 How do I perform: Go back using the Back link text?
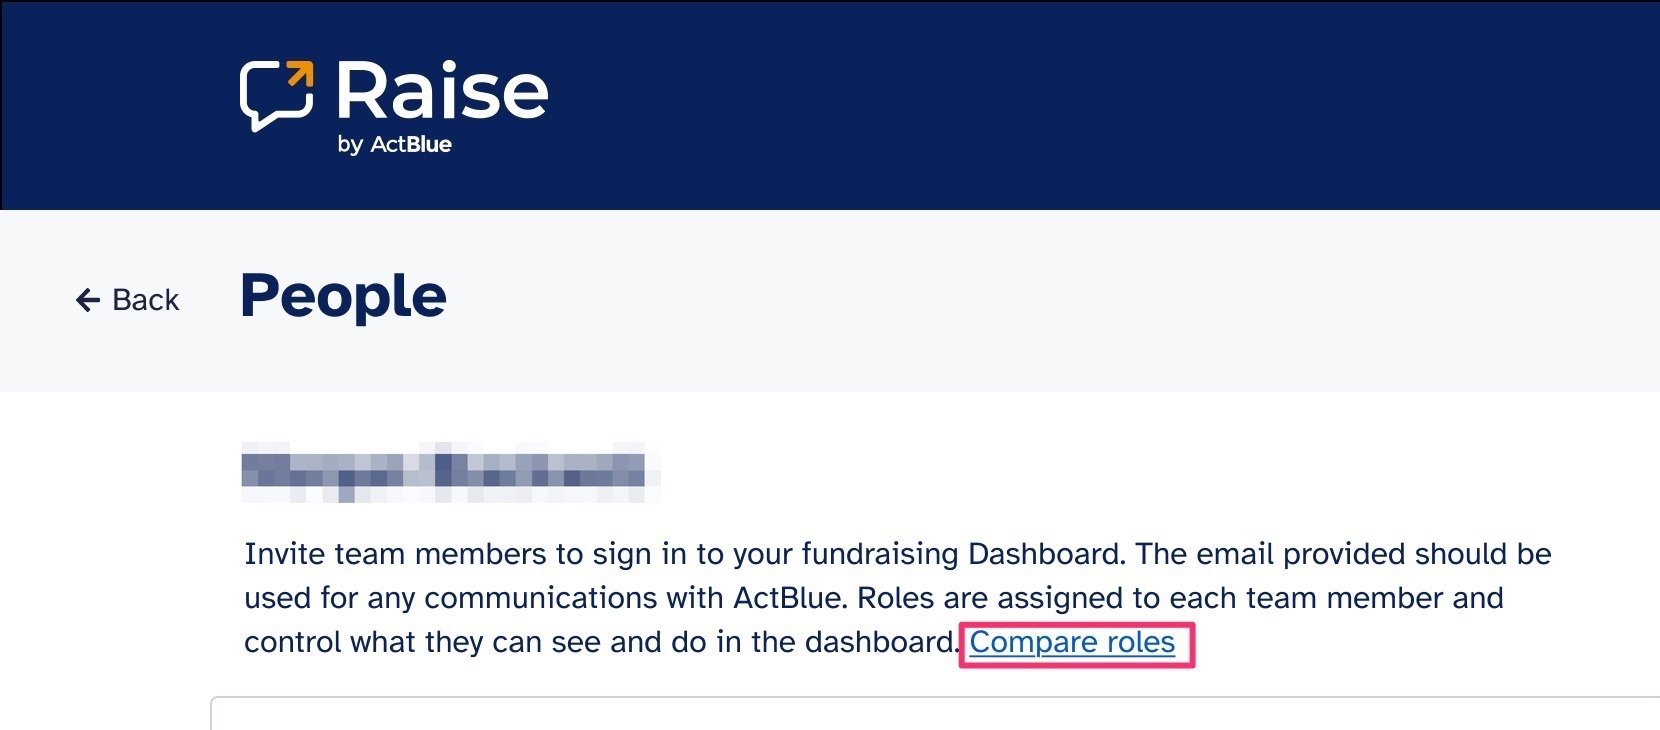point(146,300)
